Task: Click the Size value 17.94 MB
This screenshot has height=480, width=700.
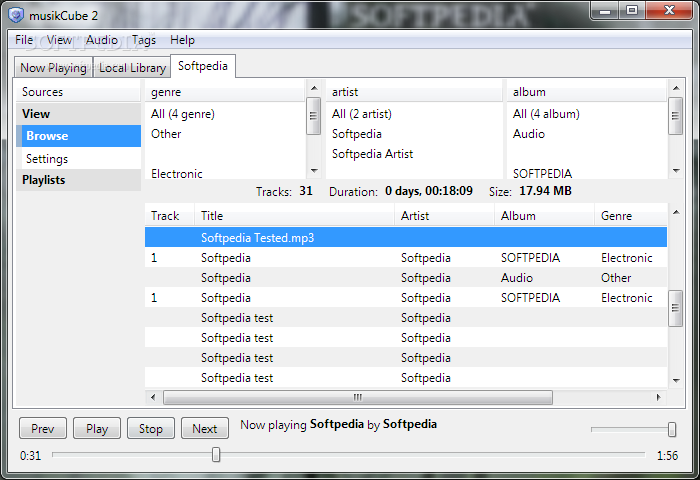Action: click(546, 191)
